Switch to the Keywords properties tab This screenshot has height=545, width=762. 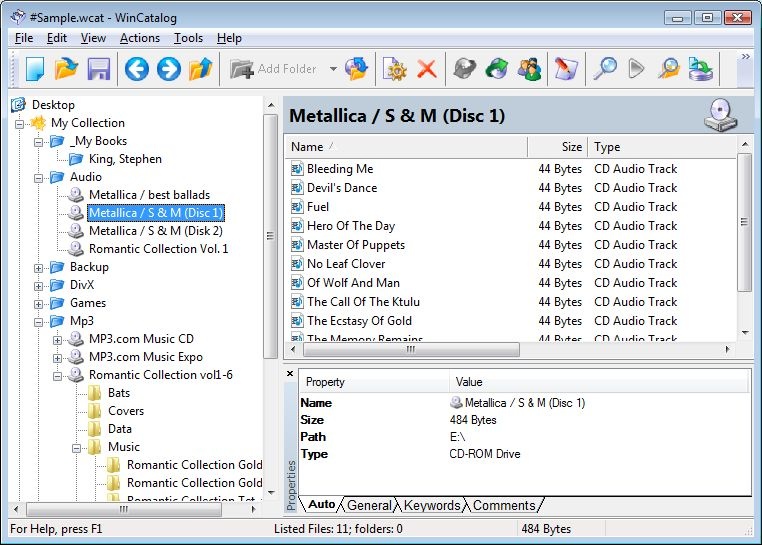coord(432,505)
